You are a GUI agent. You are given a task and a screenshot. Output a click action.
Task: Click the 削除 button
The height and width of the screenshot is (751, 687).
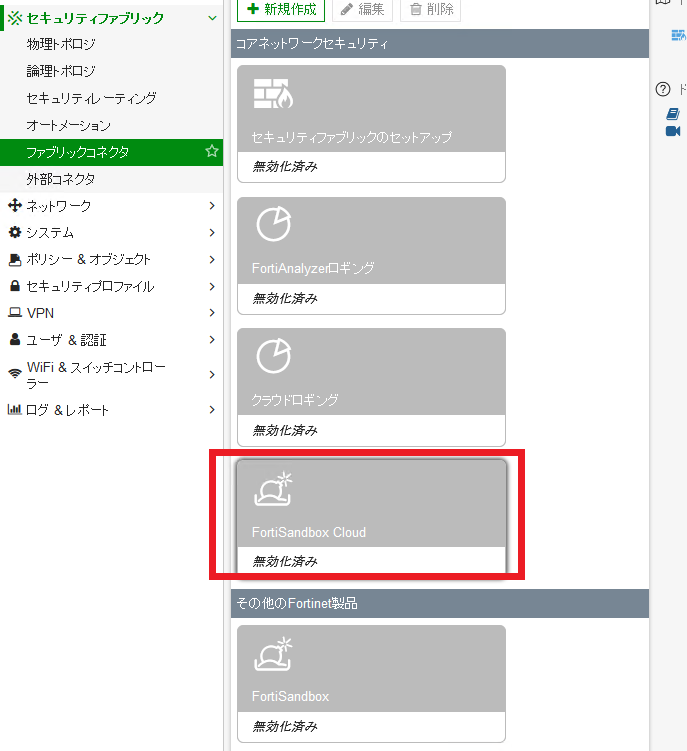pyautogui.click(x=430, y=9)
